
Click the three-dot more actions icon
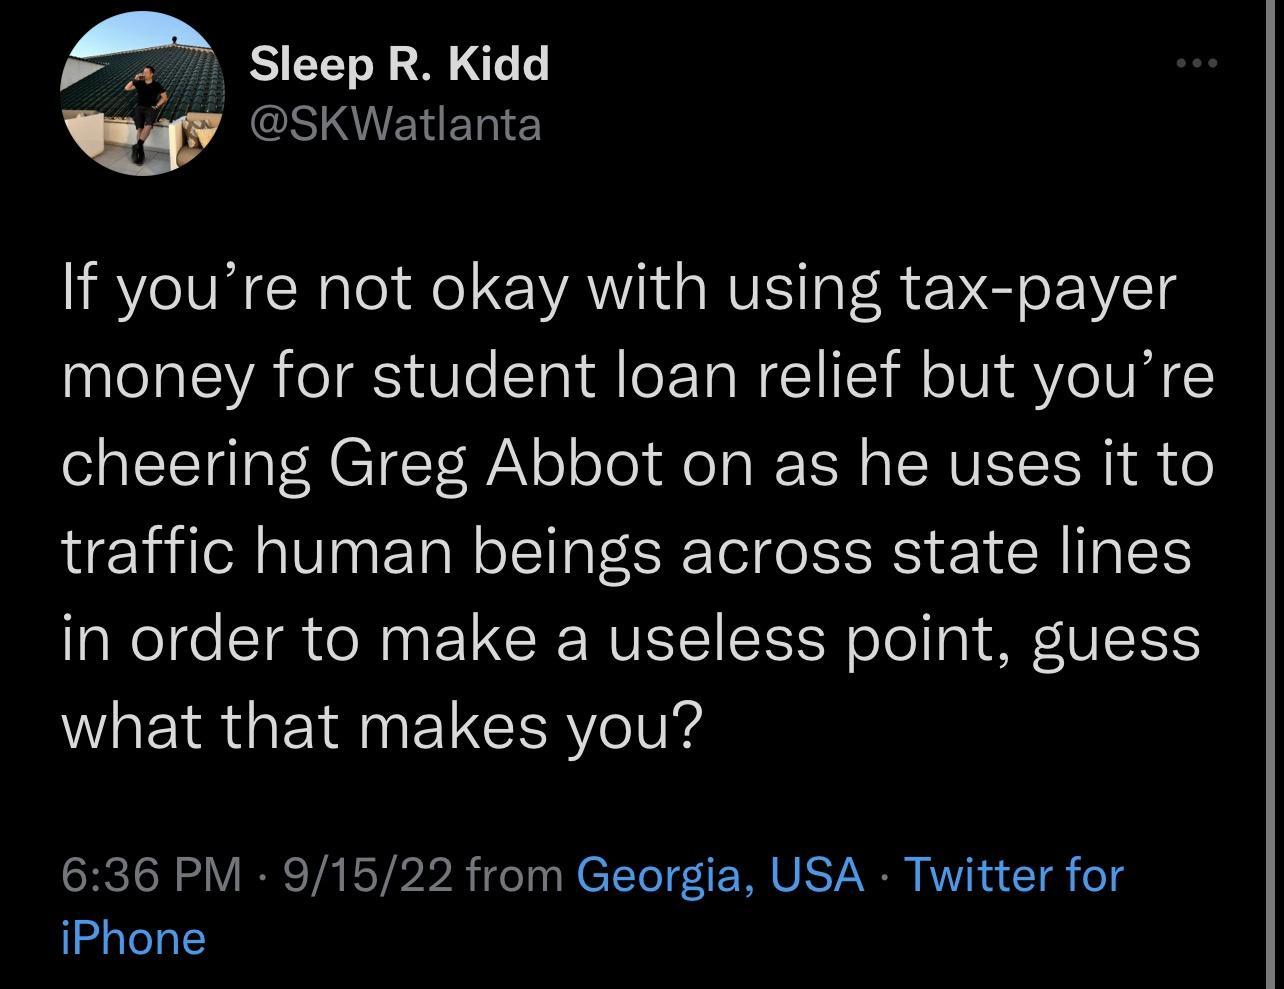pyautogui.click(x=1196, y=62)
